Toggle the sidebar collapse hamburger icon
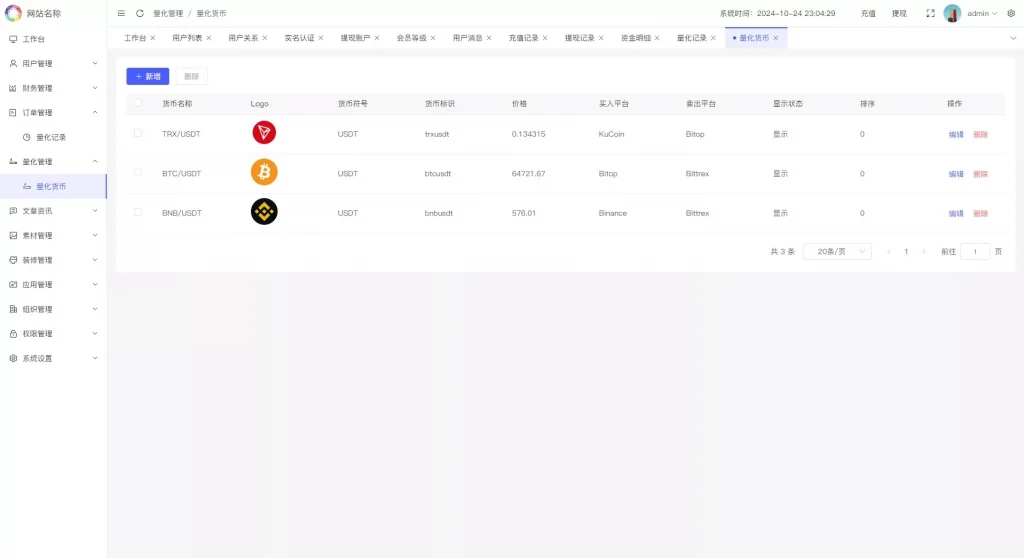The height and width of the screenshot is (558, 1024). click(121, 13)
